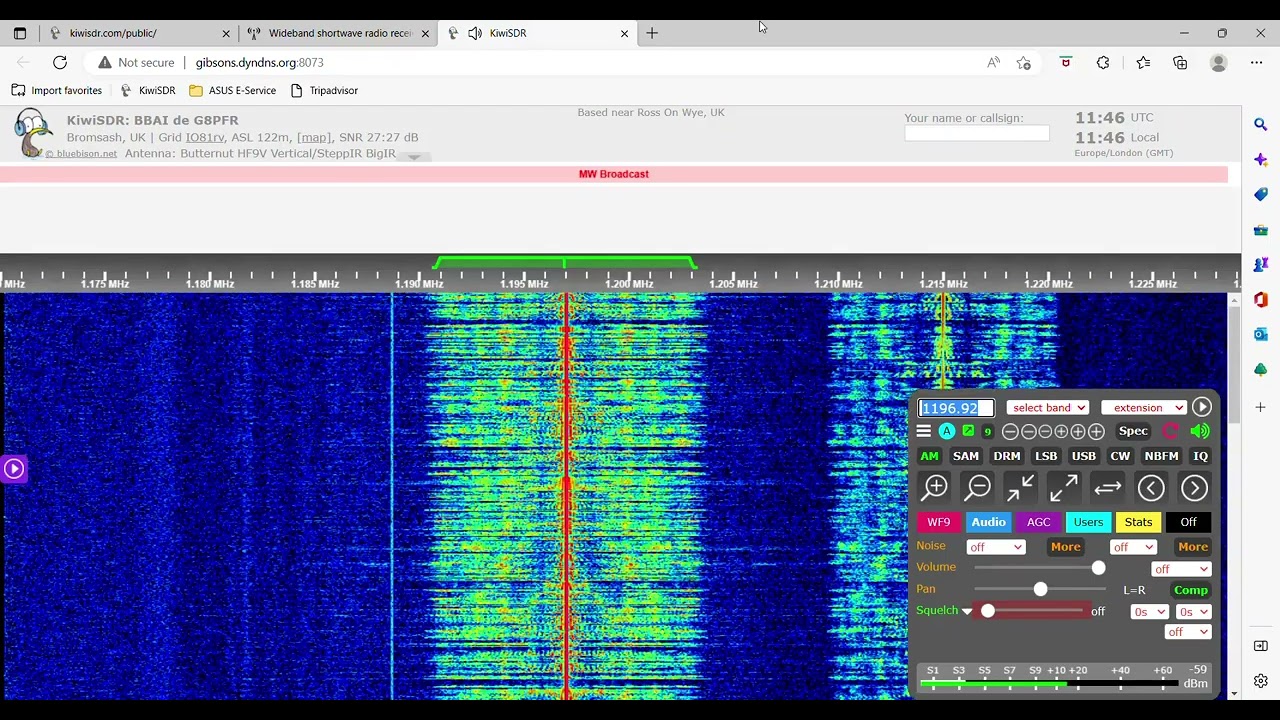
Task: Open the second off dropdown in Noise row
Action: [x=1133, y=547]
